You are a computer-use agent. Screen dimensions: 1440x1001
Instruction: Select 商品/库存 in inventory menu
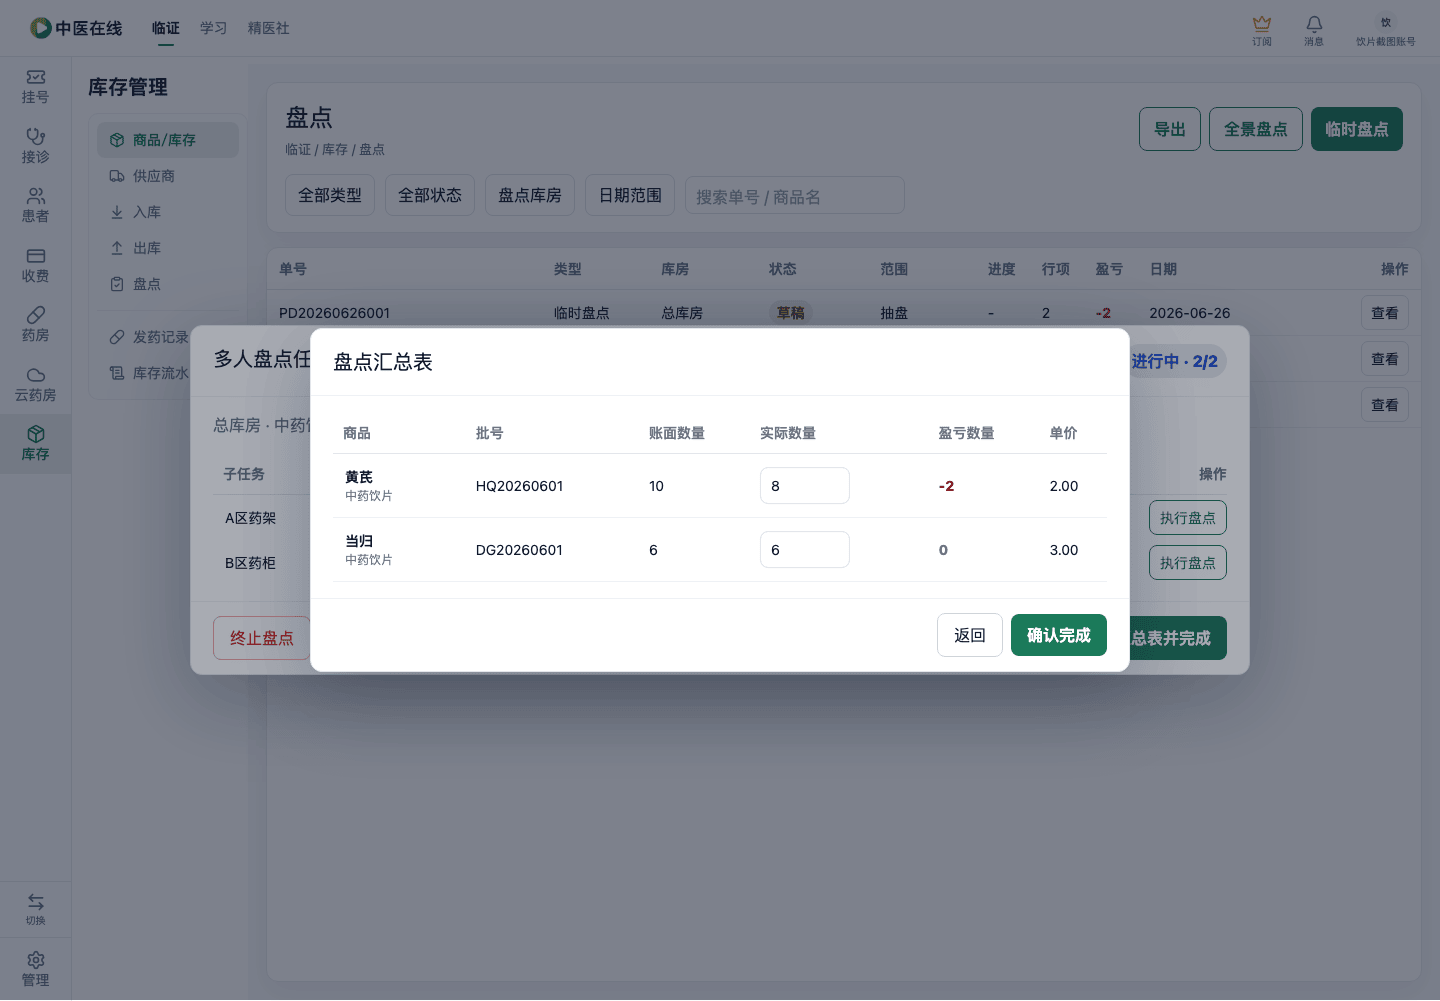point(168,140)
